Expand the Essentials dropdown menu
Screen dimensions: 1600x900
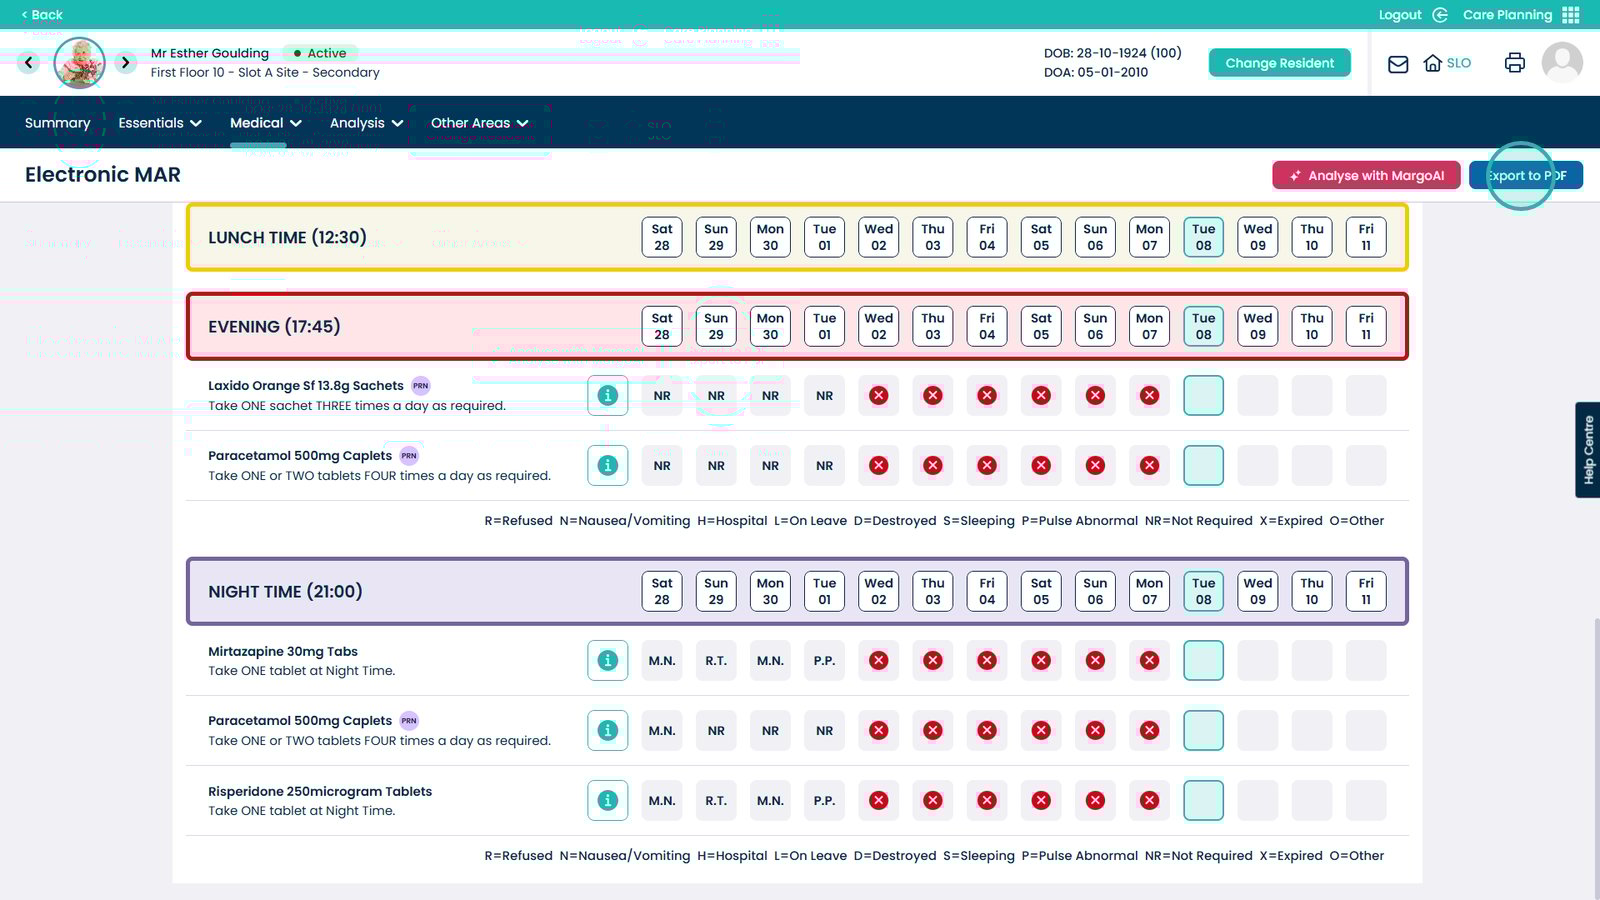(160, 123)
